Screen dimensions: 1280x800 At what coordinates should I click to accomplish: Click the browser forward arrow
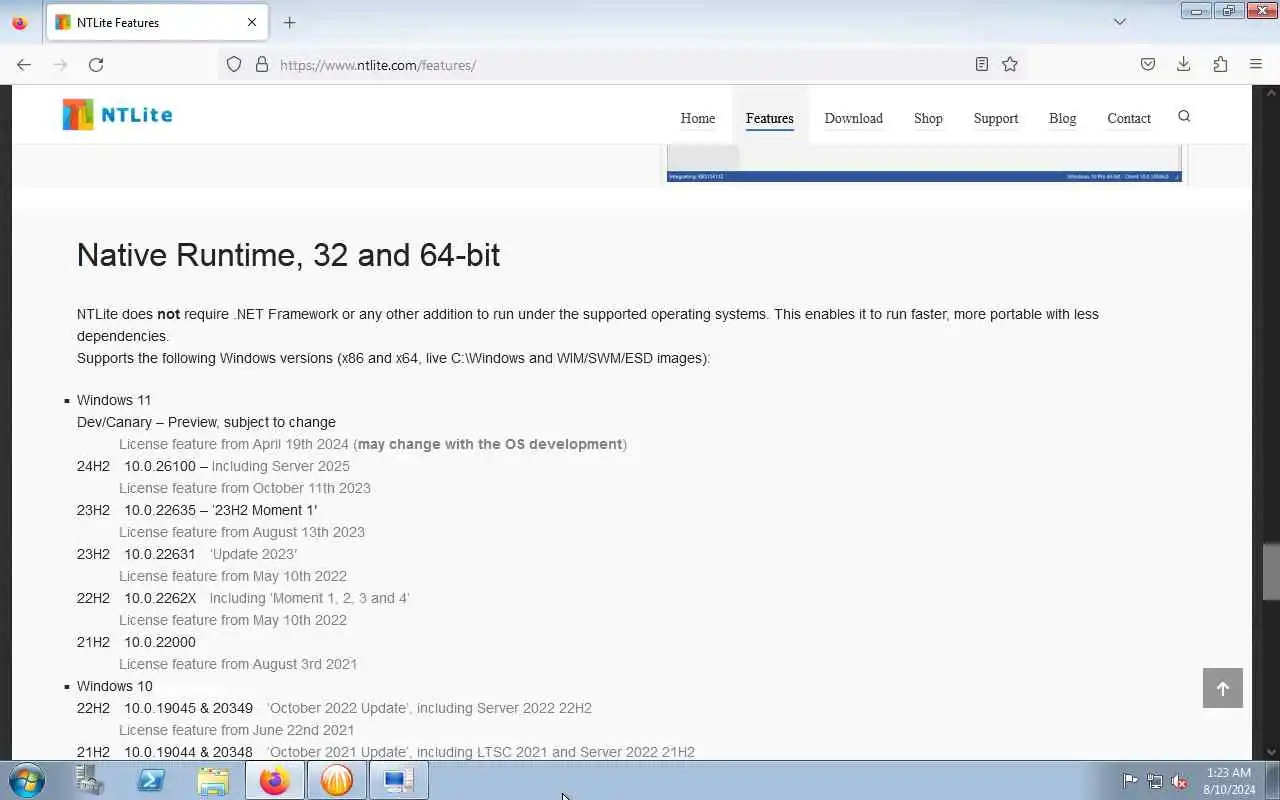(x=60, y=65)
